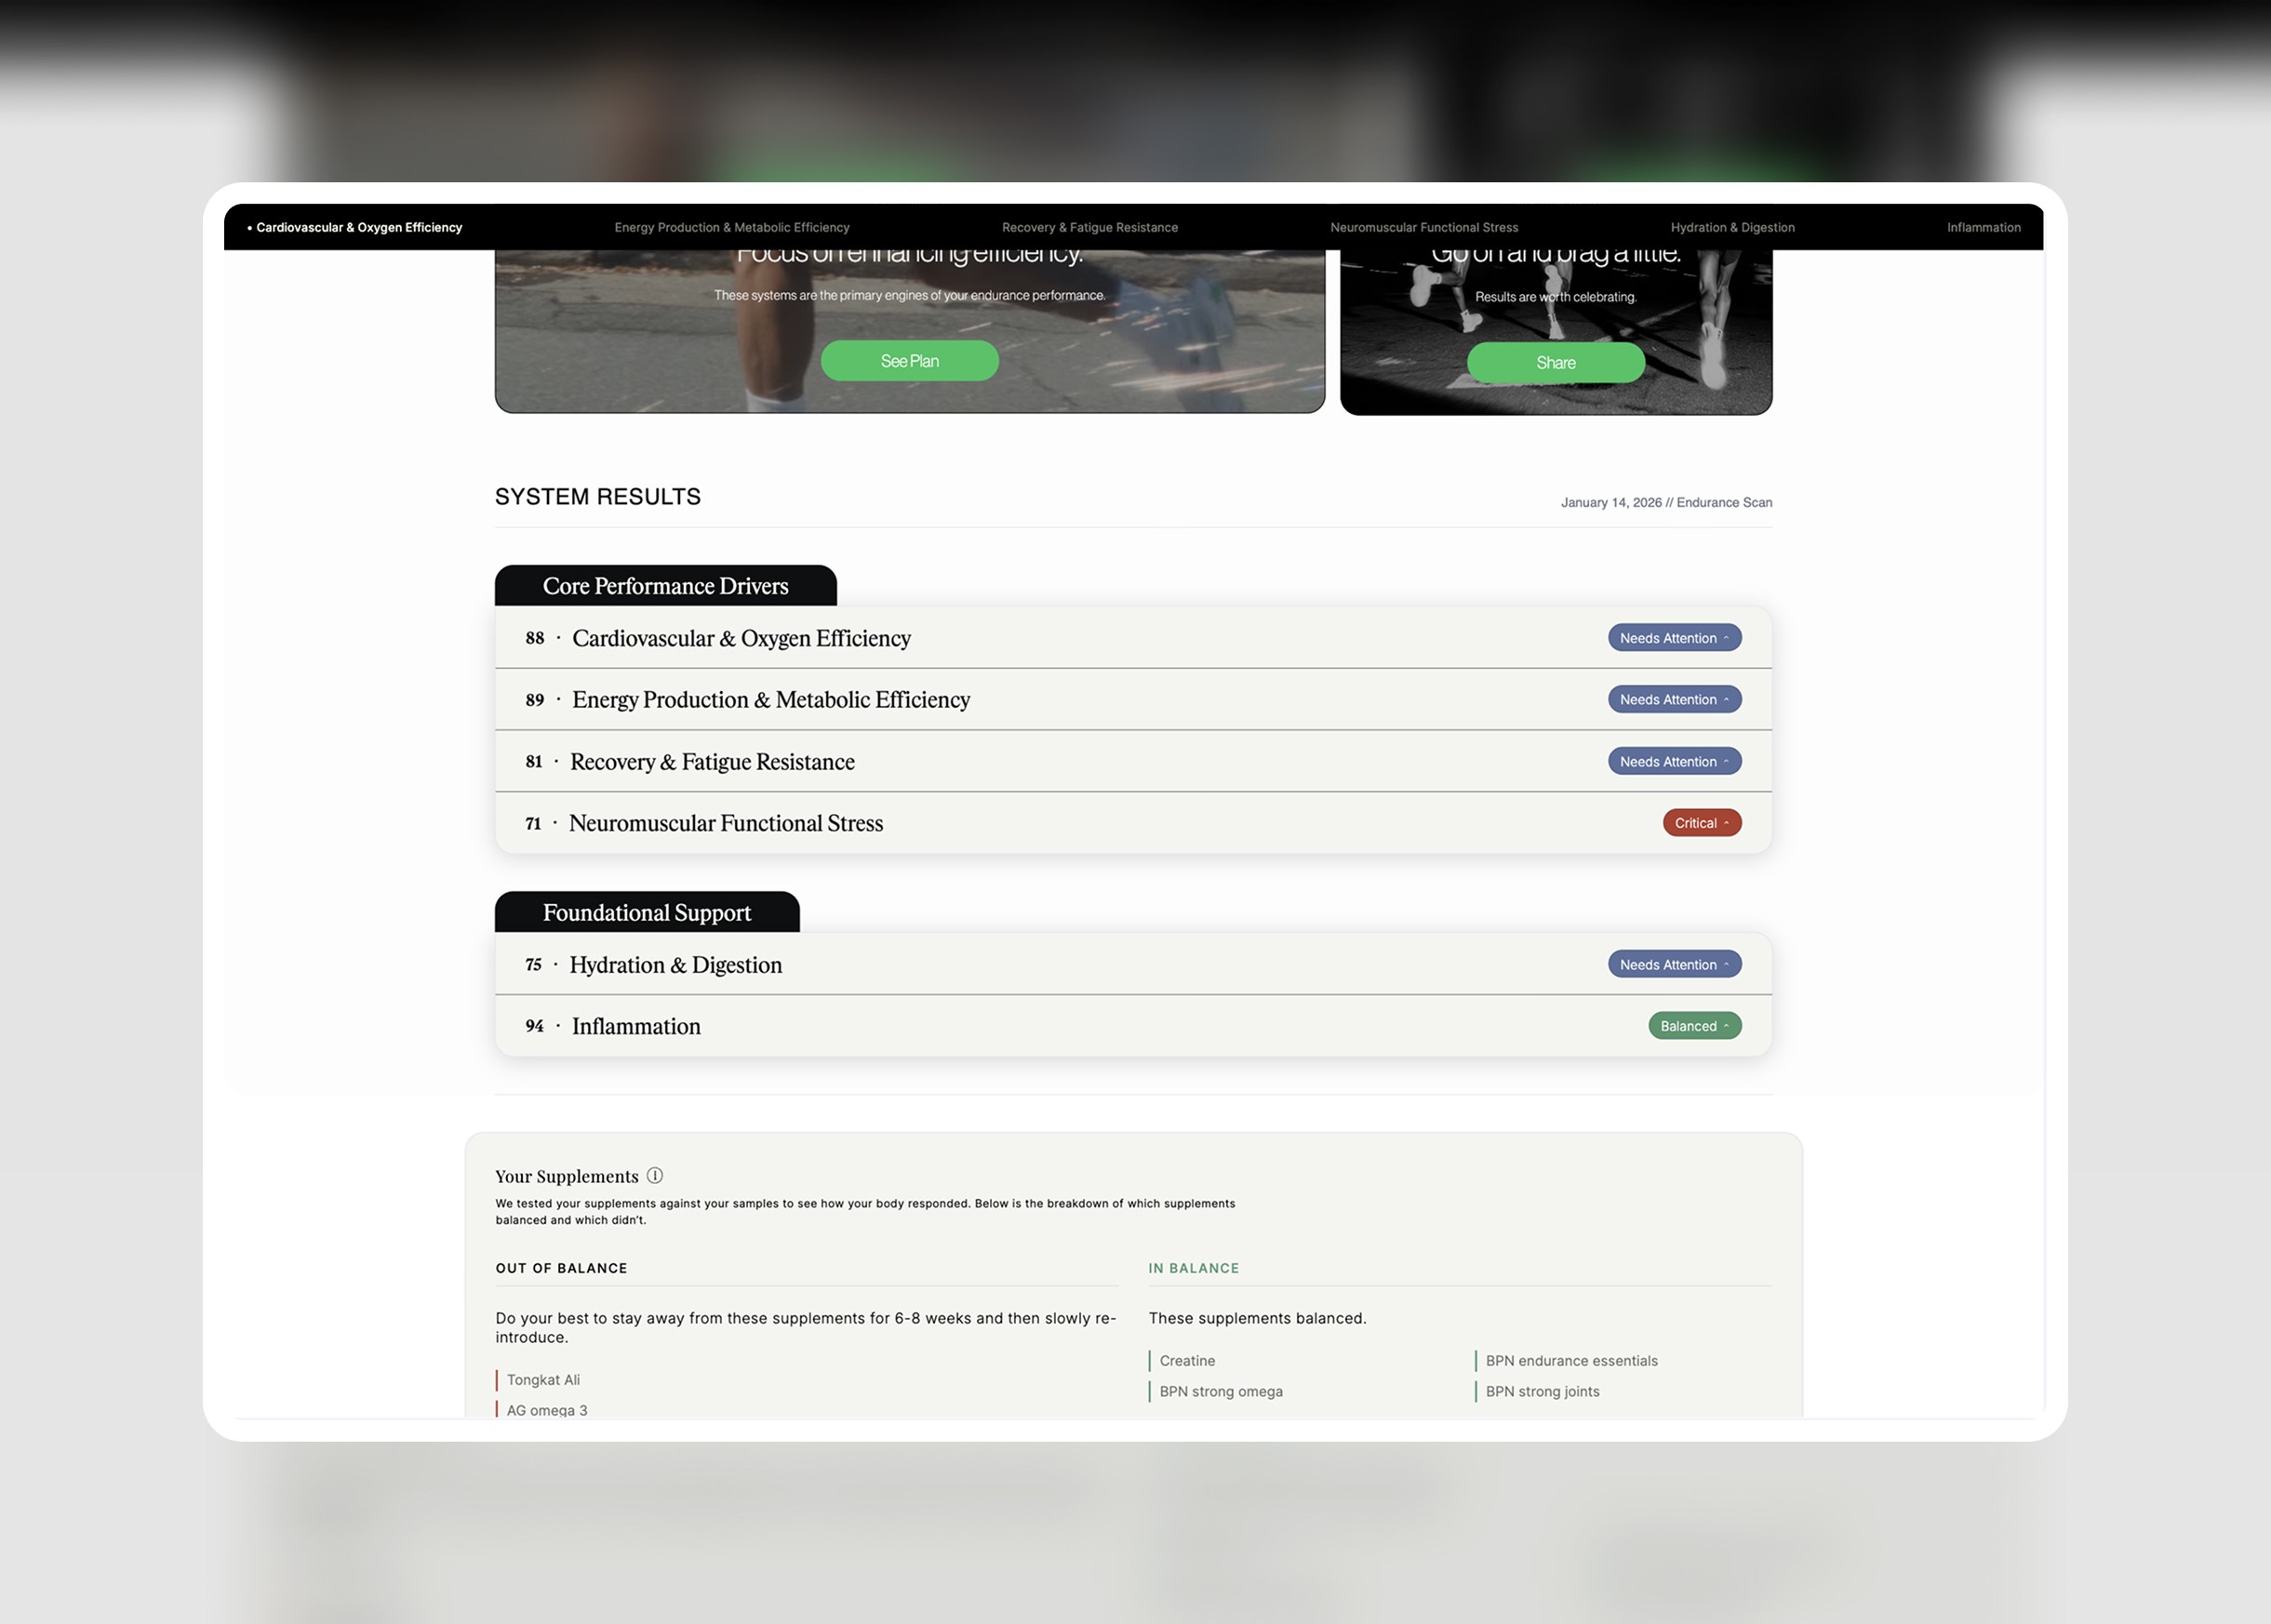Viewport: 2271px width, 1624px height.
Task: Open the Balanced badge for Inflammation
Action: coord(1694,1026)
